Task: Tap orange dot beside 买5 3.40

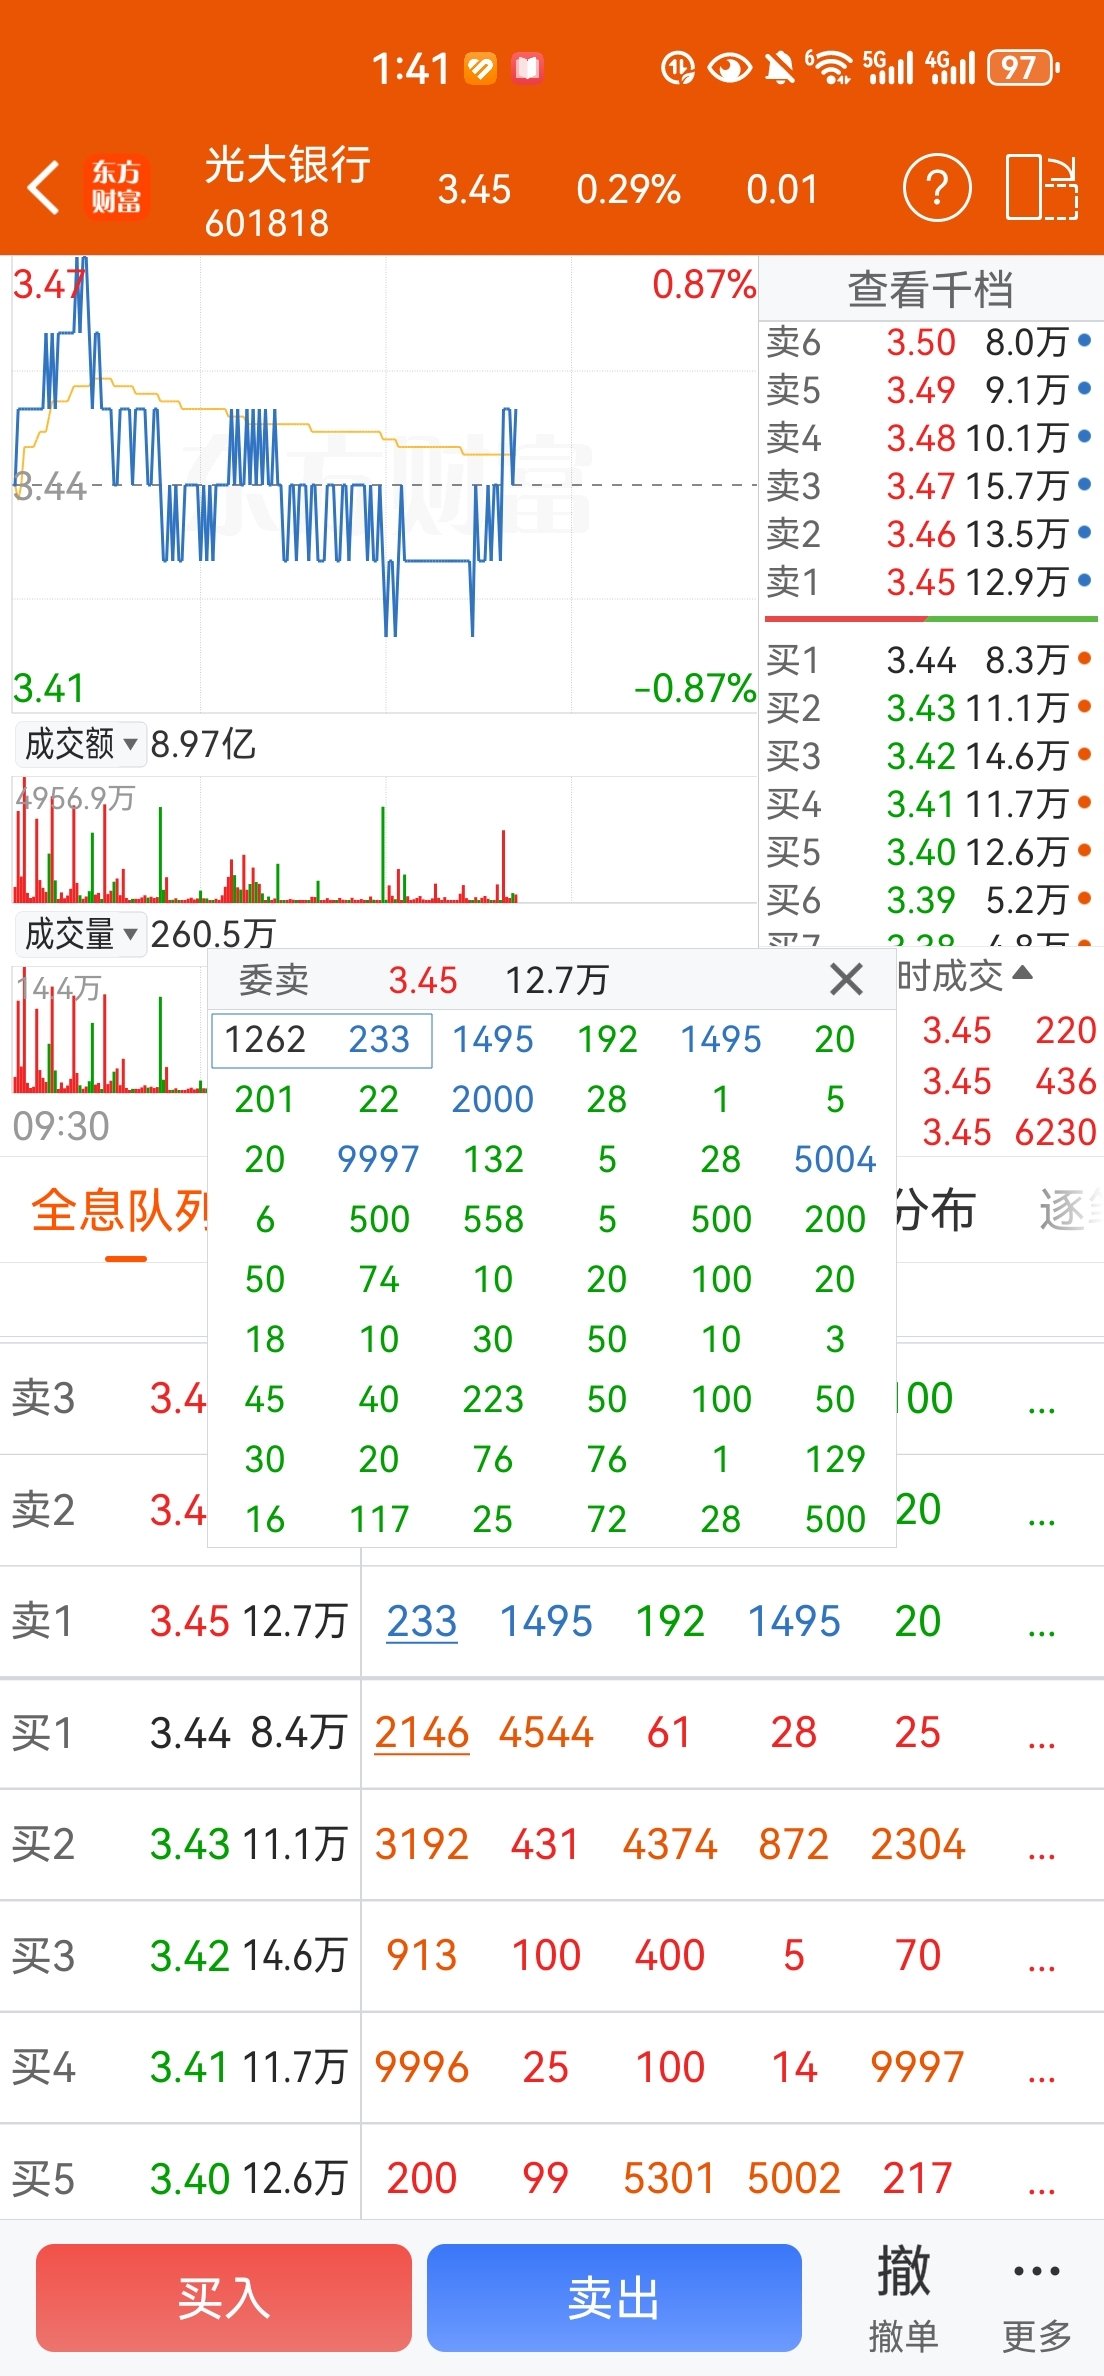Action: click(x=1085, y=851)
